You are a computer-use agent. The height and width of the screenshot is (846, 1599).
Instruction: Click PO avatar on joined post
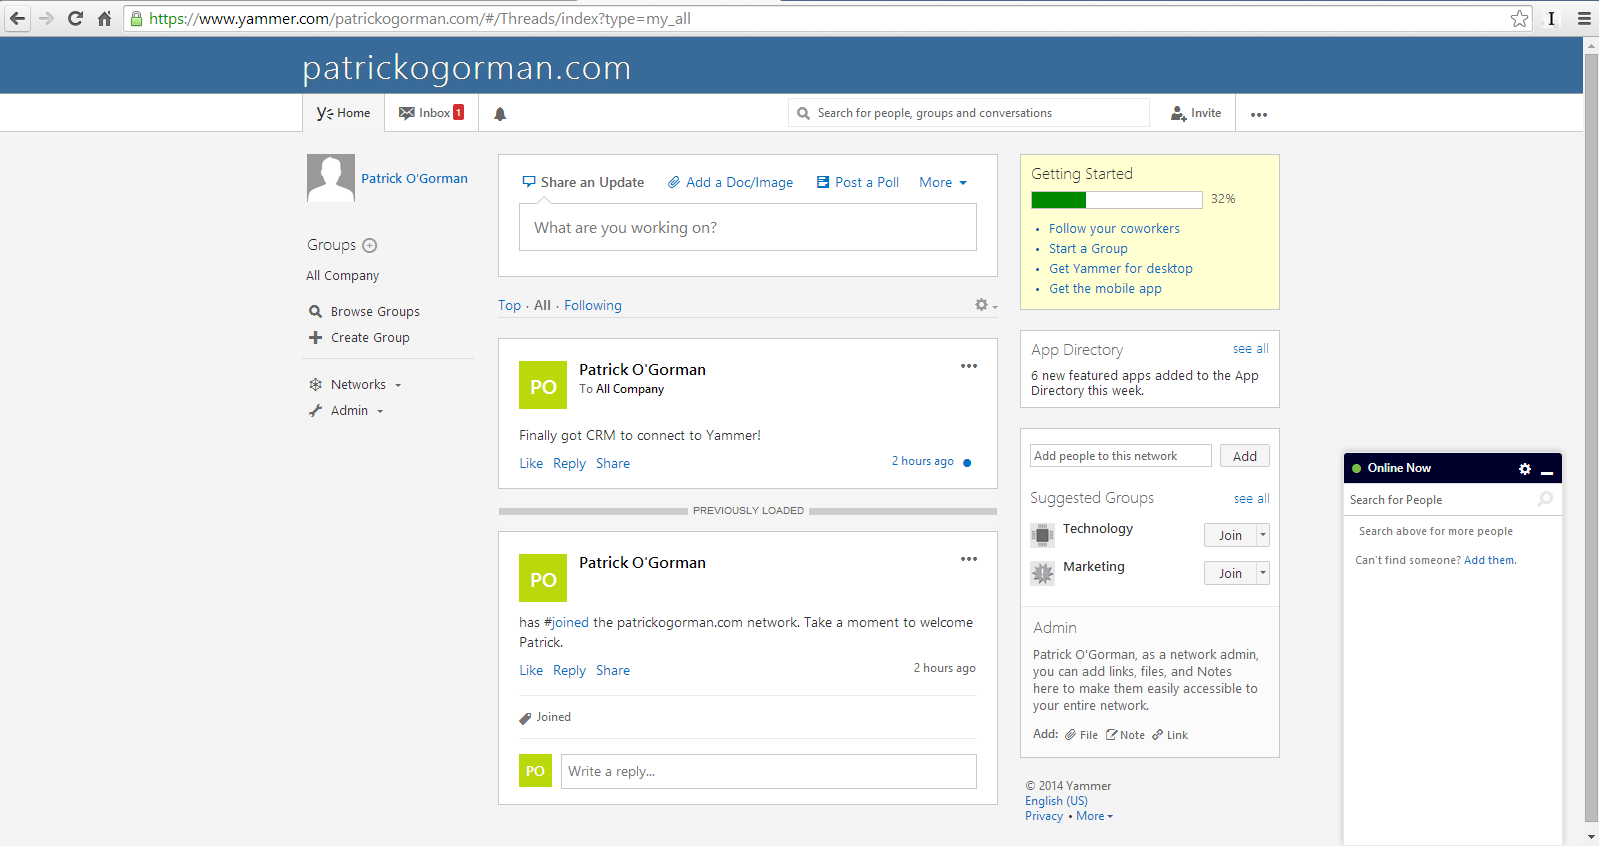543,578
